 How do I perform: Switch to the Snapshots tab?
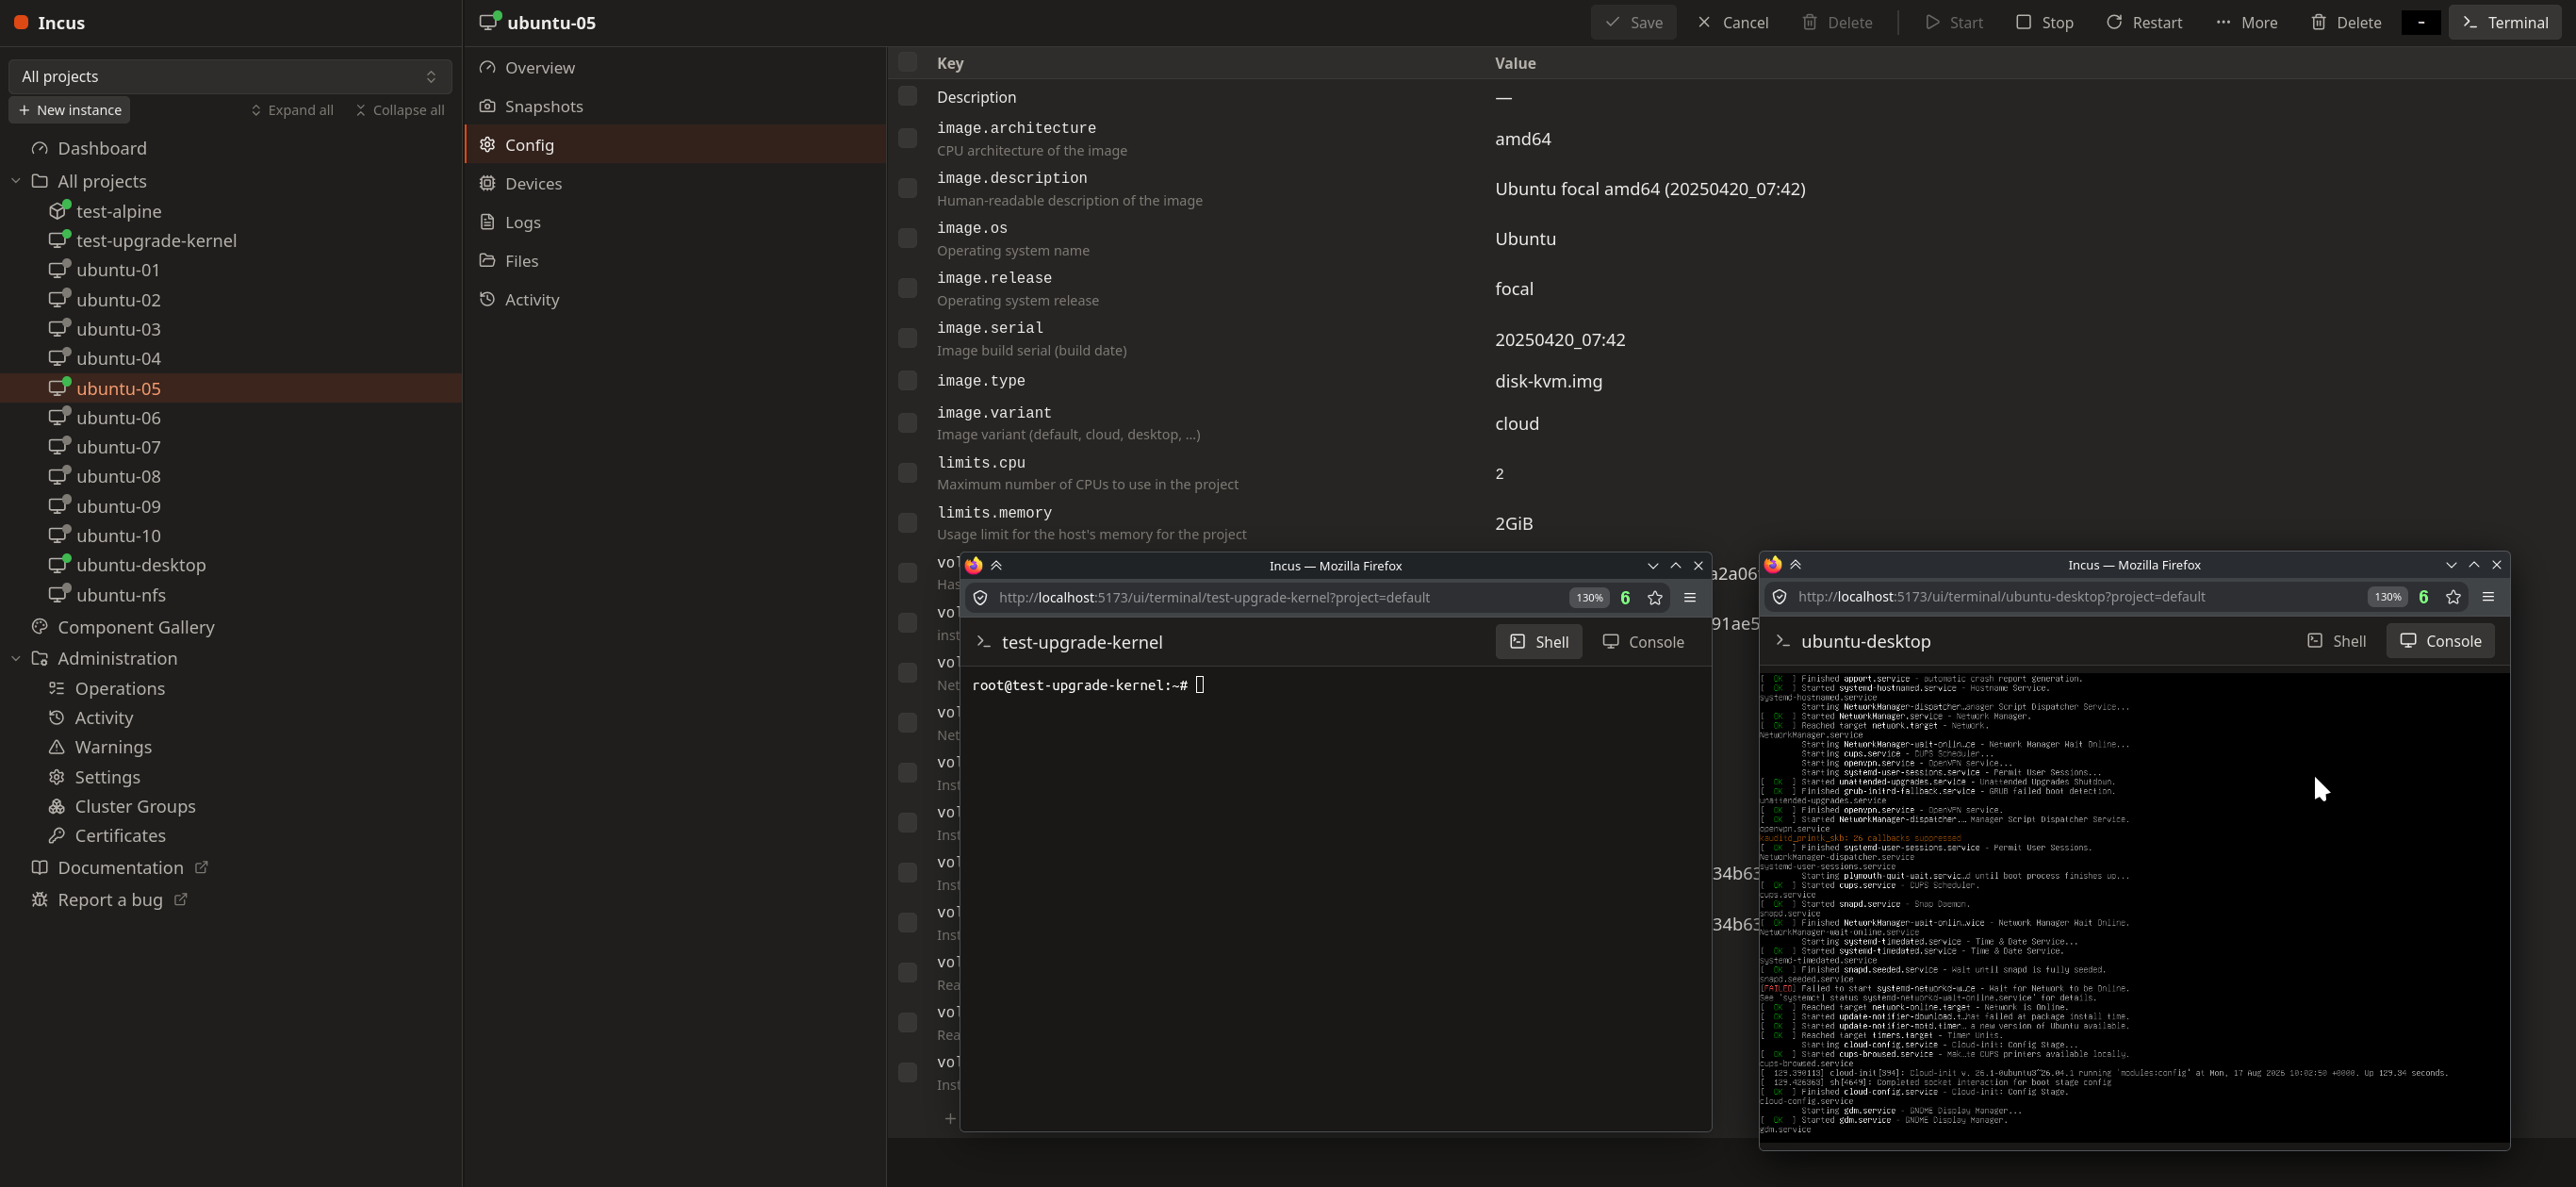(x=675, y=106)
